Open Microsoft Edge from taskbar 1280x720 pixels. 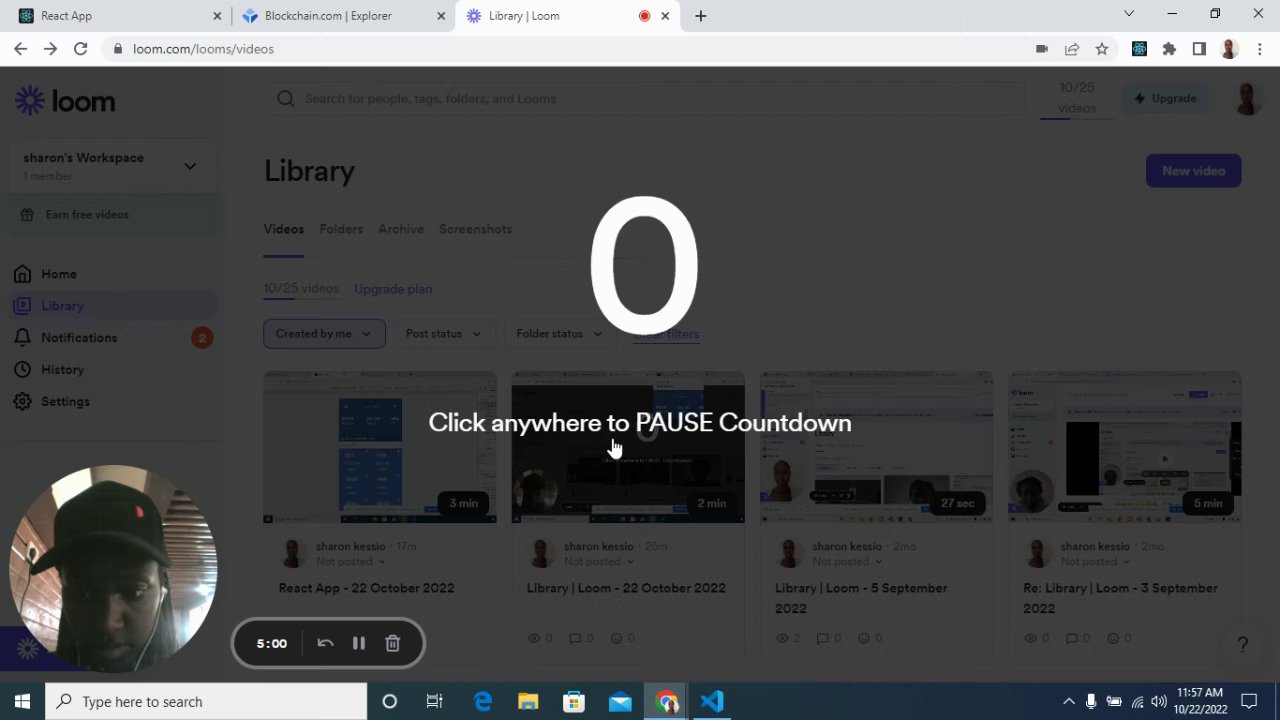(482, 701)
